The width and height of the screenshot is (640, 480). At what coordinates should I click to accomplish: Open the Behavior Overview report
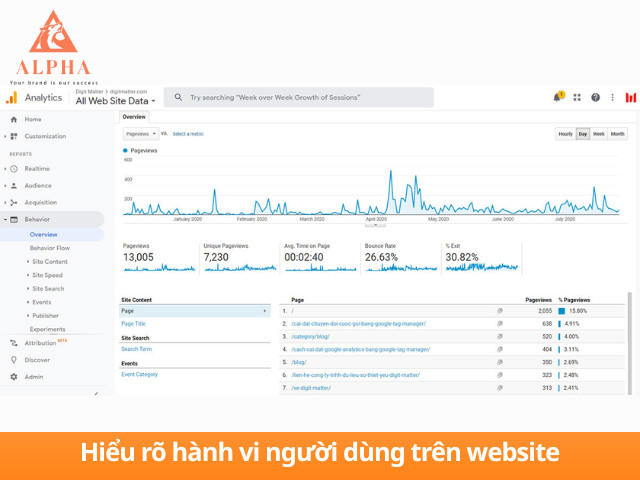(x=44, y=234)
